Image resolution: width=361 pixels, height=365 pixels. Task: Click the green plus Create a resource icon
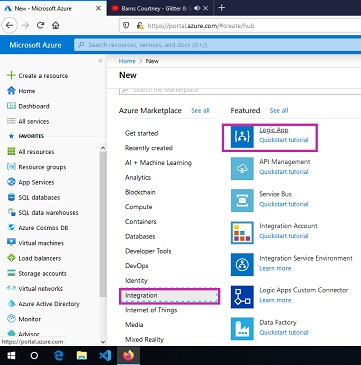point(11,75)
